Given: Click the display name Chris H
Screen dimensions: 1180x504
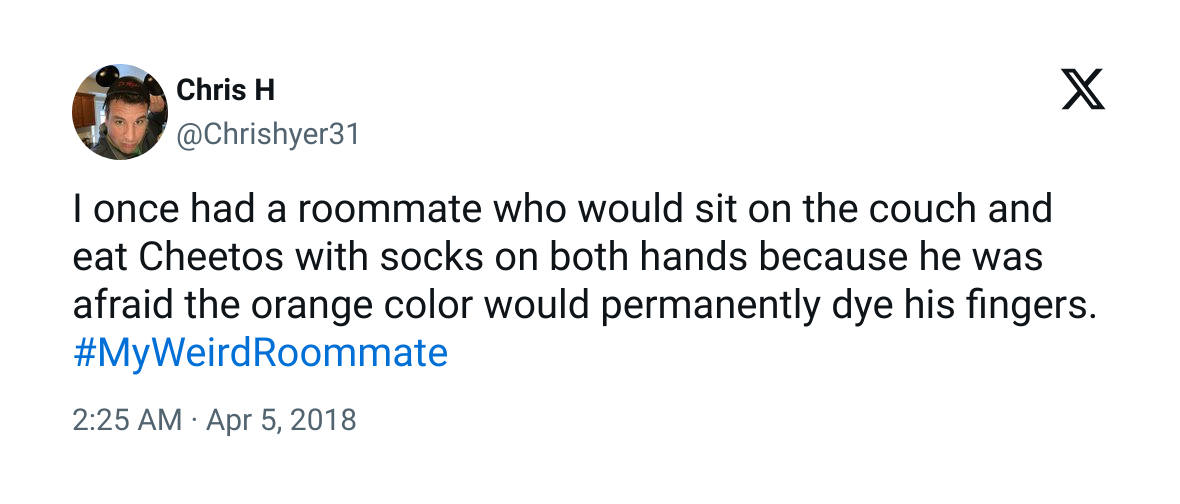Looking at the screenshot, I should [225, 91].
